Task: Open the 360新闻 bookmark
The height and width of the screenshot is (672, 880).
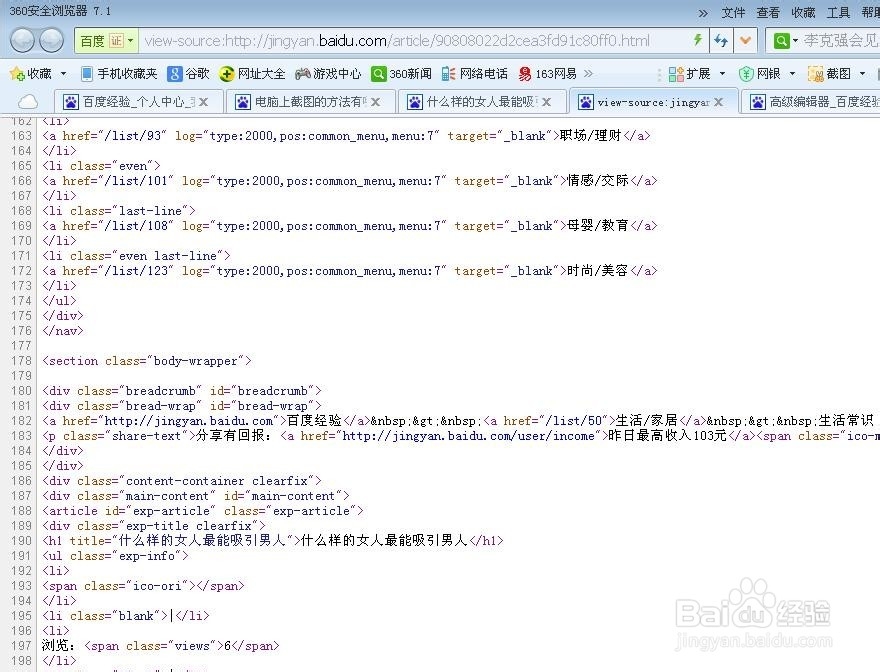Action: tap(402, 74)
